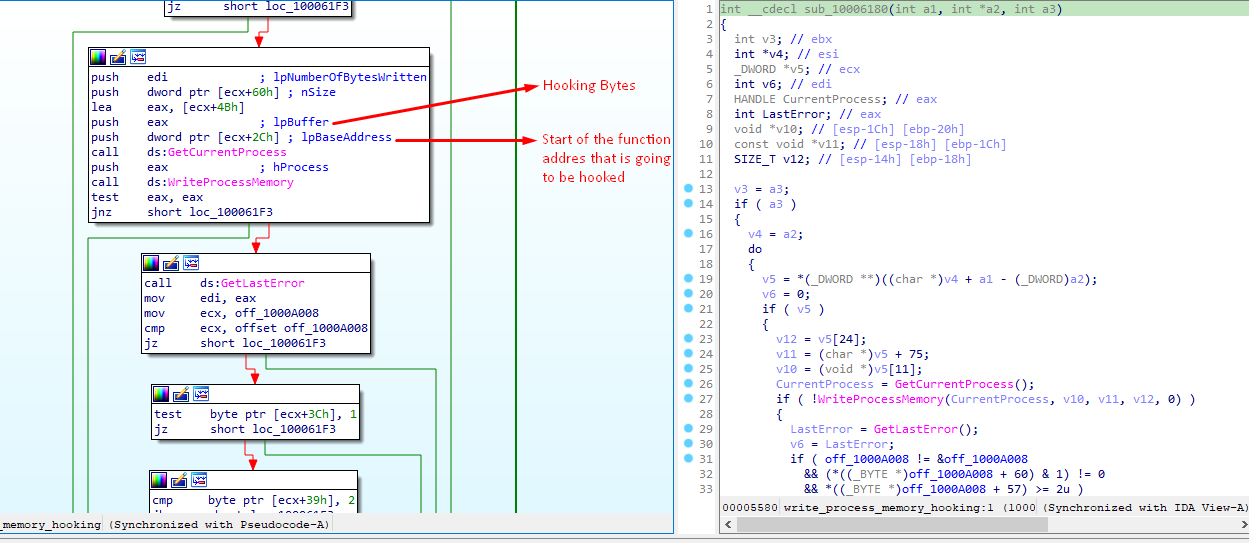Click group-nodes icon on 'cmp byte ptr [ecx+39h]' block

point(200,480)
